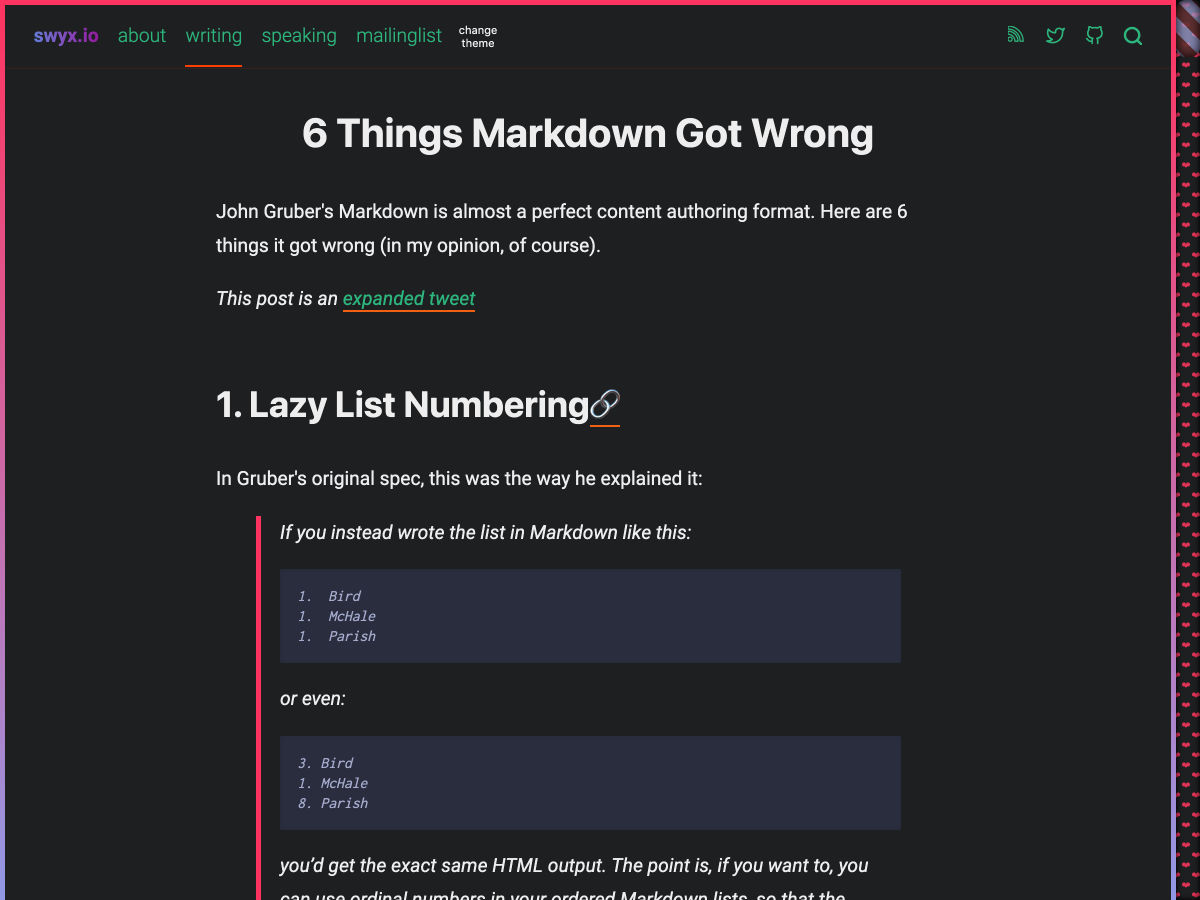Open the GitHub icon in header

pyautogui.click(x=1094, y=36)
